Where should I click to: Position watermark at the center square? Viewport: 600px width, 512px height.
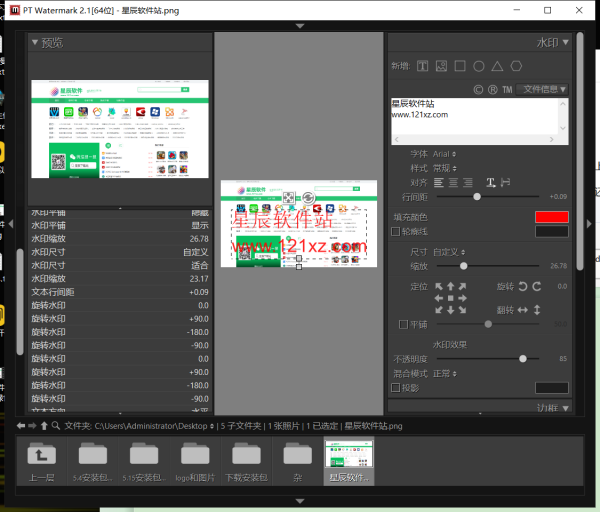pos(451,298)
